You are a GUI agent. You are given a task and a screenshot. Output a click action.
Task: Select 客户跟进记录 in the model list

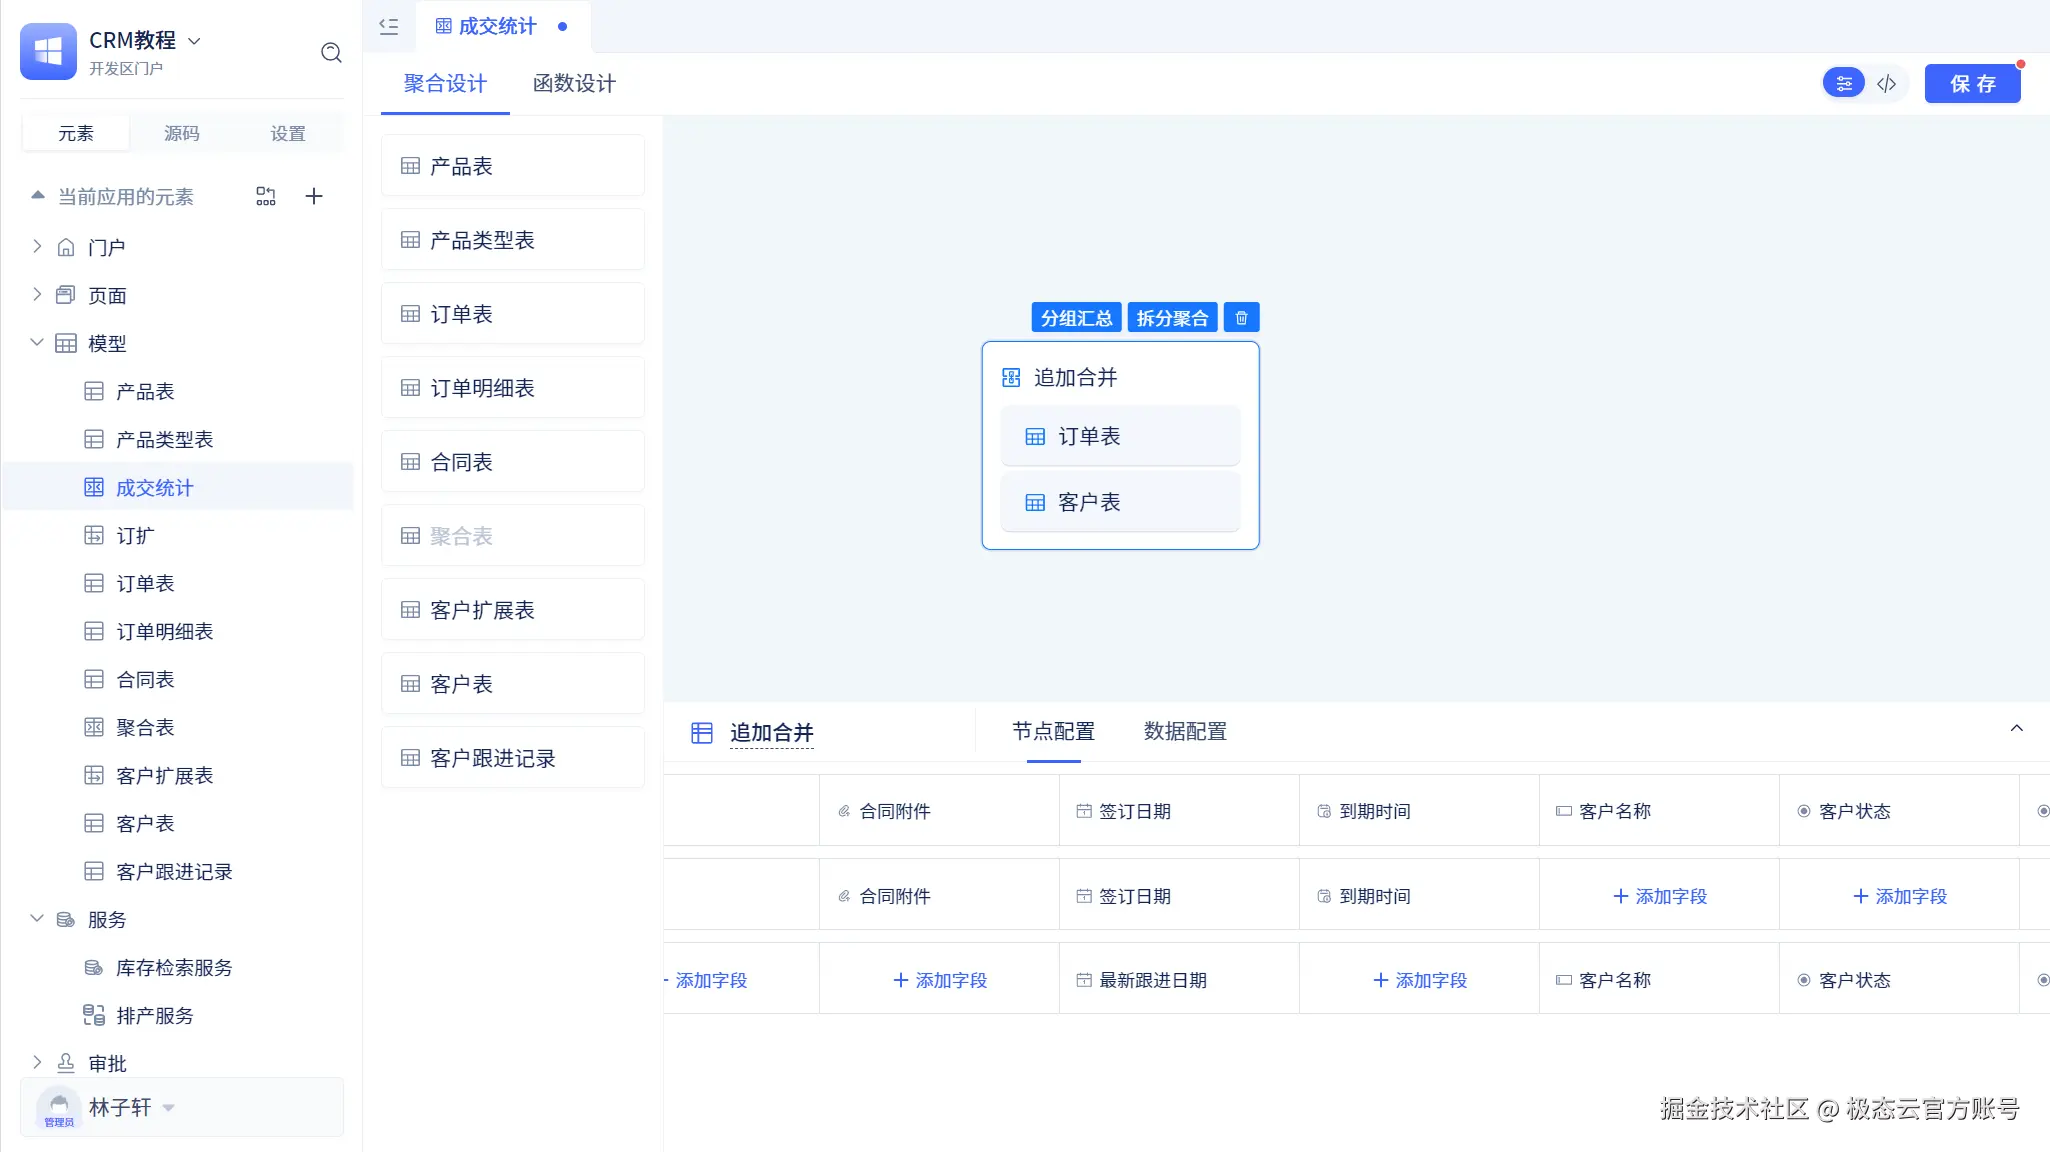tap(513, 758)
